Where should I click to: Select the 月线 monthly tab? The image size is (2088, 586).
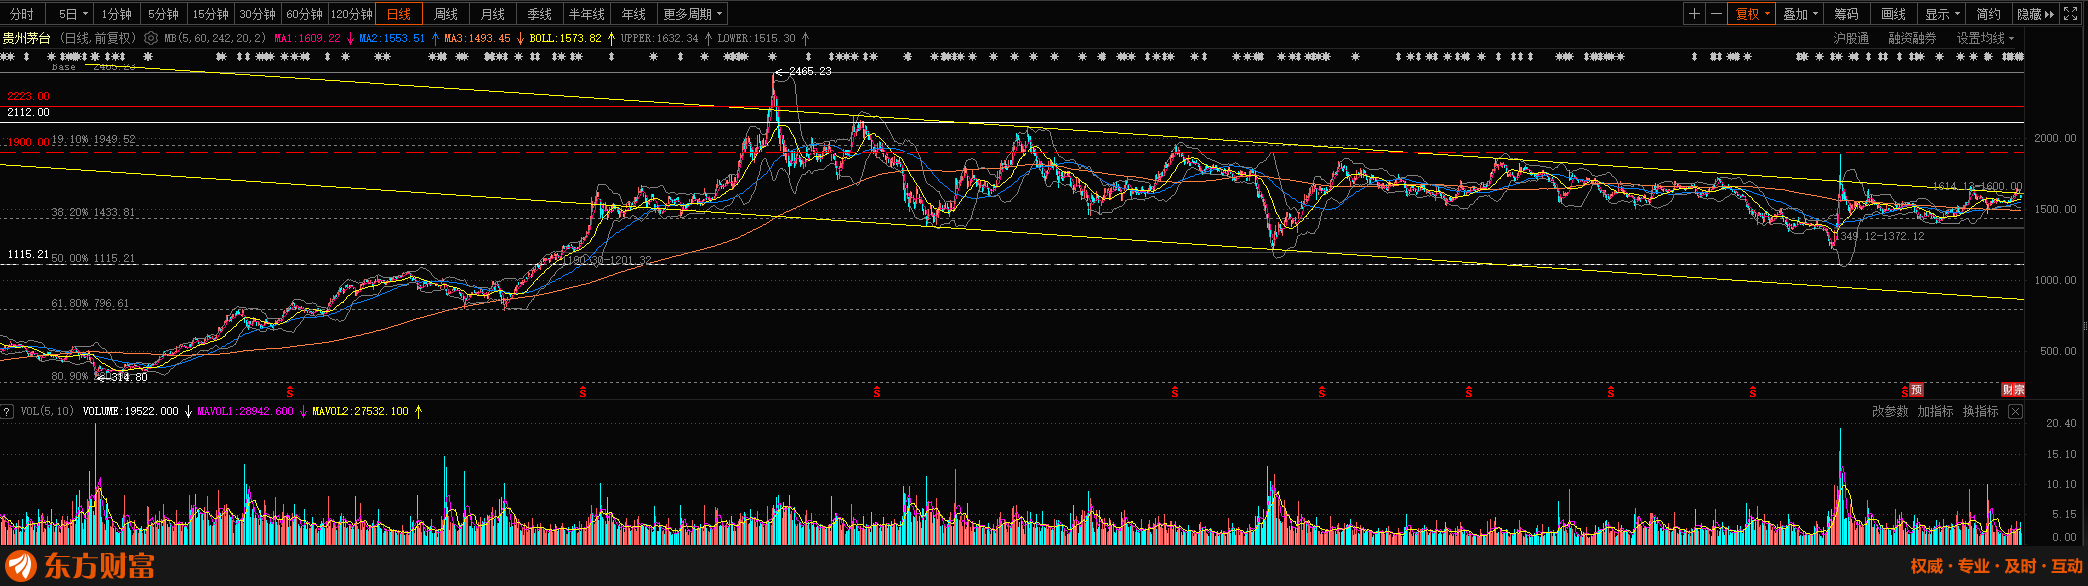[x=493, y=14]
